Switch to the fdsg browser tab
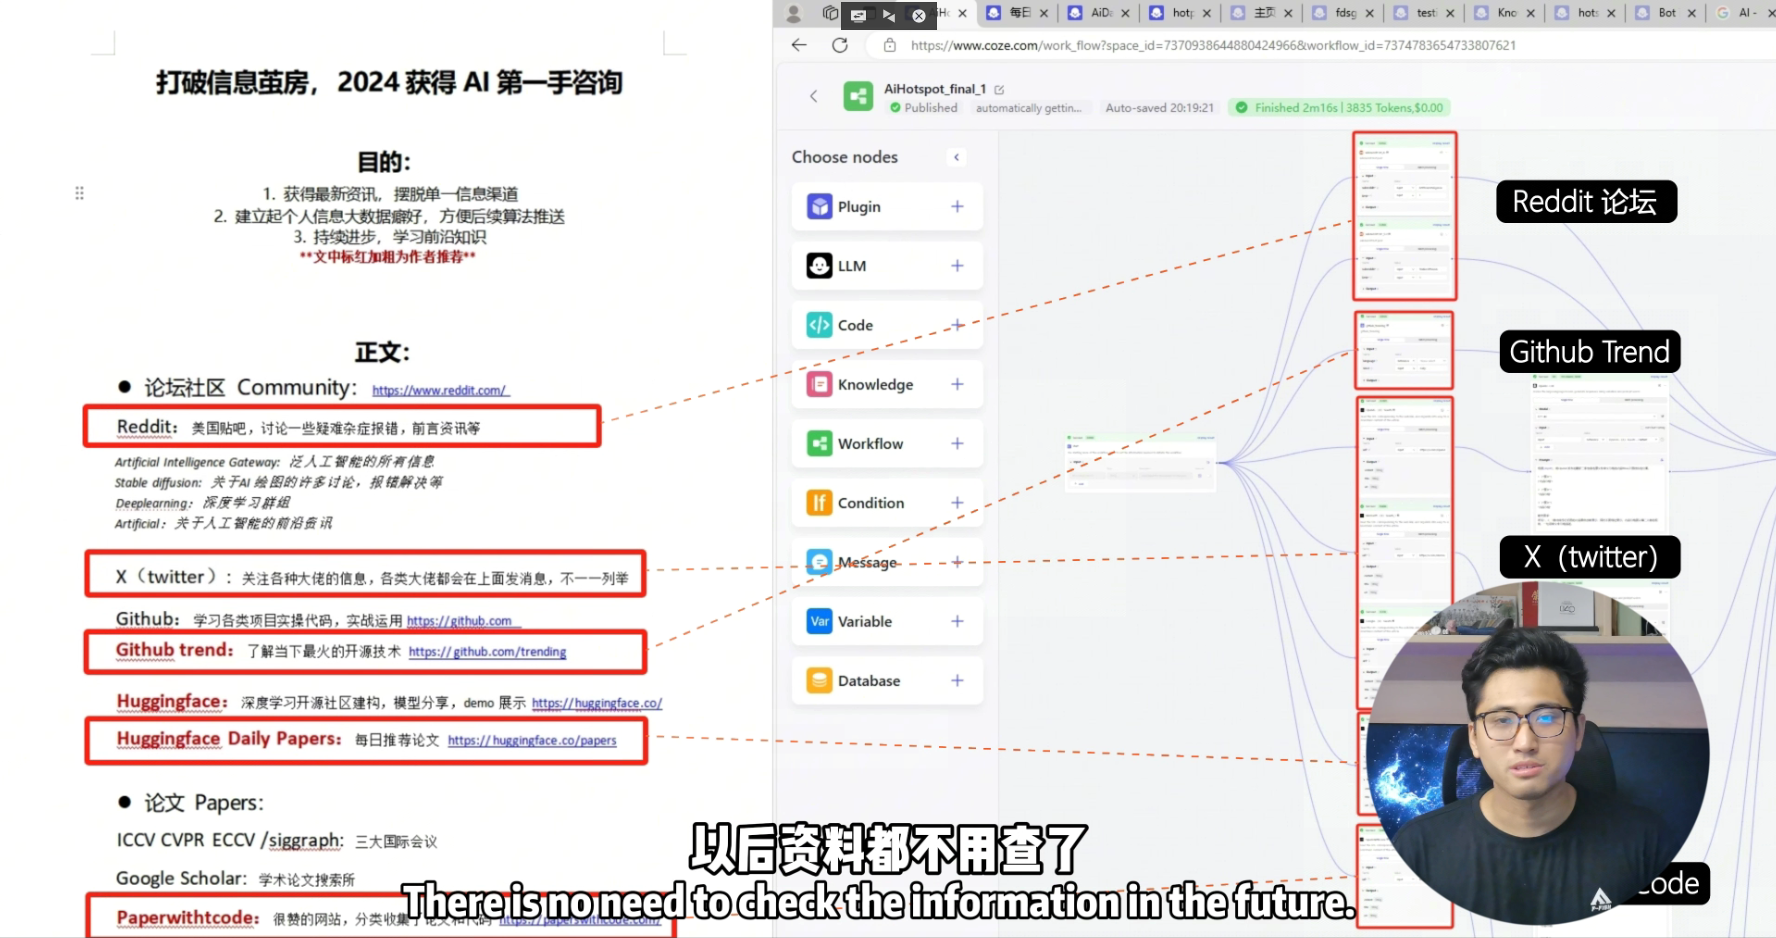The height and width of the screenshot is (938, 1776). tap(1342, 13)
